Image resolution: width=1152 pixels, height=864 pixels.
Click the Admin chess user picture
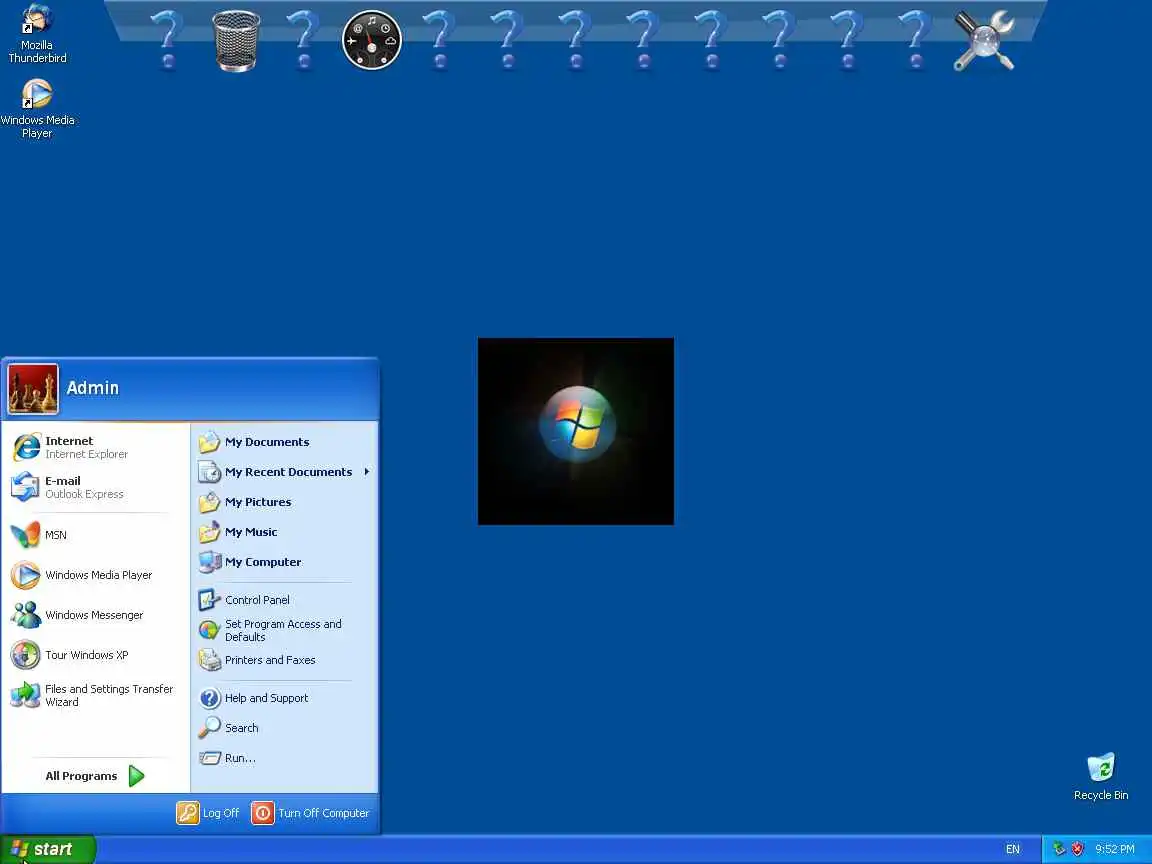pyautogui.click(x=33, y=389)
